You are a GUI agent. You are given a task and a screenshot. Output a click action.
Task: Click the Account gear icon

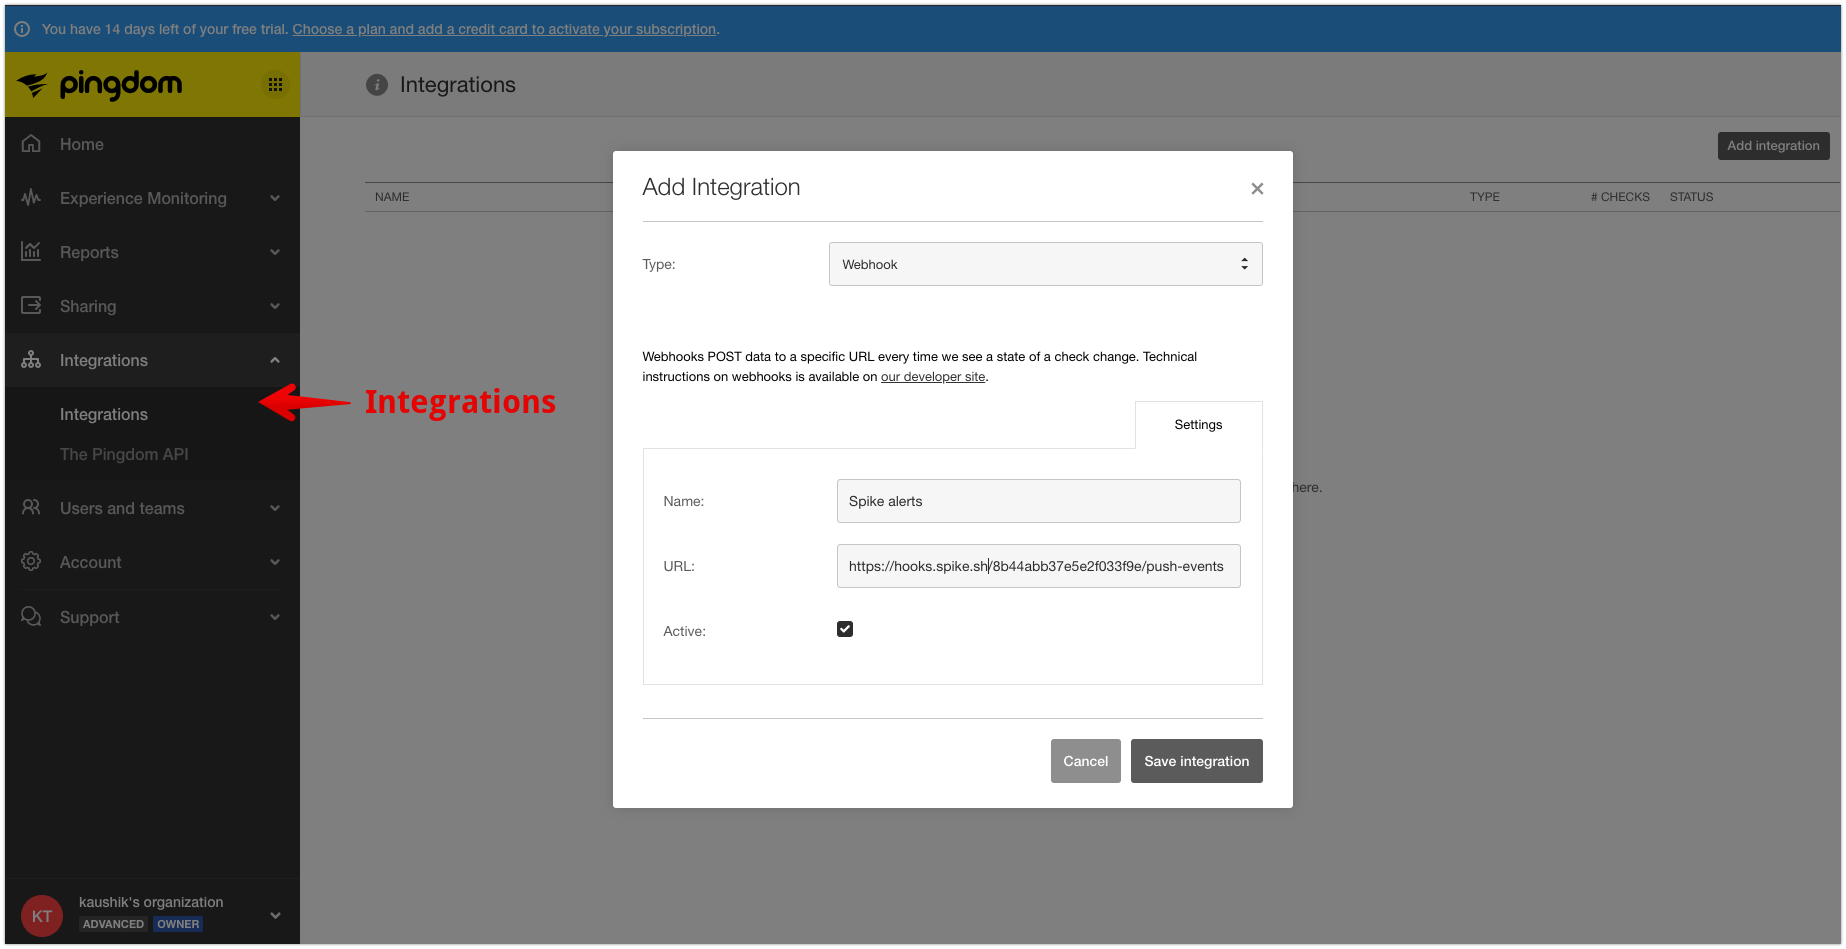31,562
